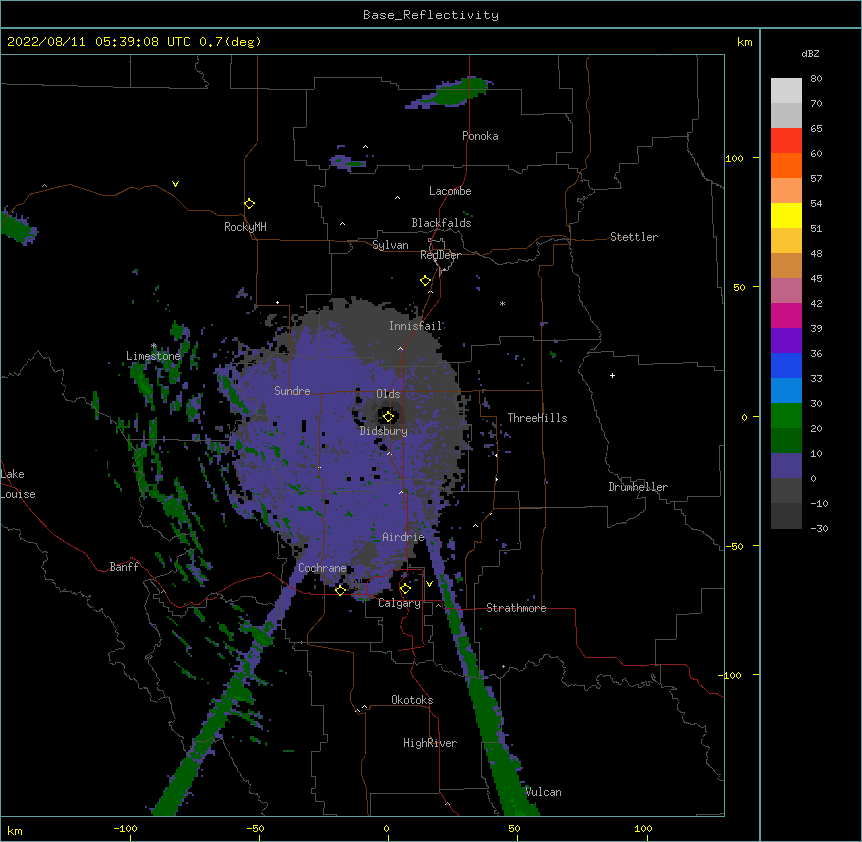Click the Cochrane city label
The height and width of the screenshot is (842, 862).
[322, 568]
